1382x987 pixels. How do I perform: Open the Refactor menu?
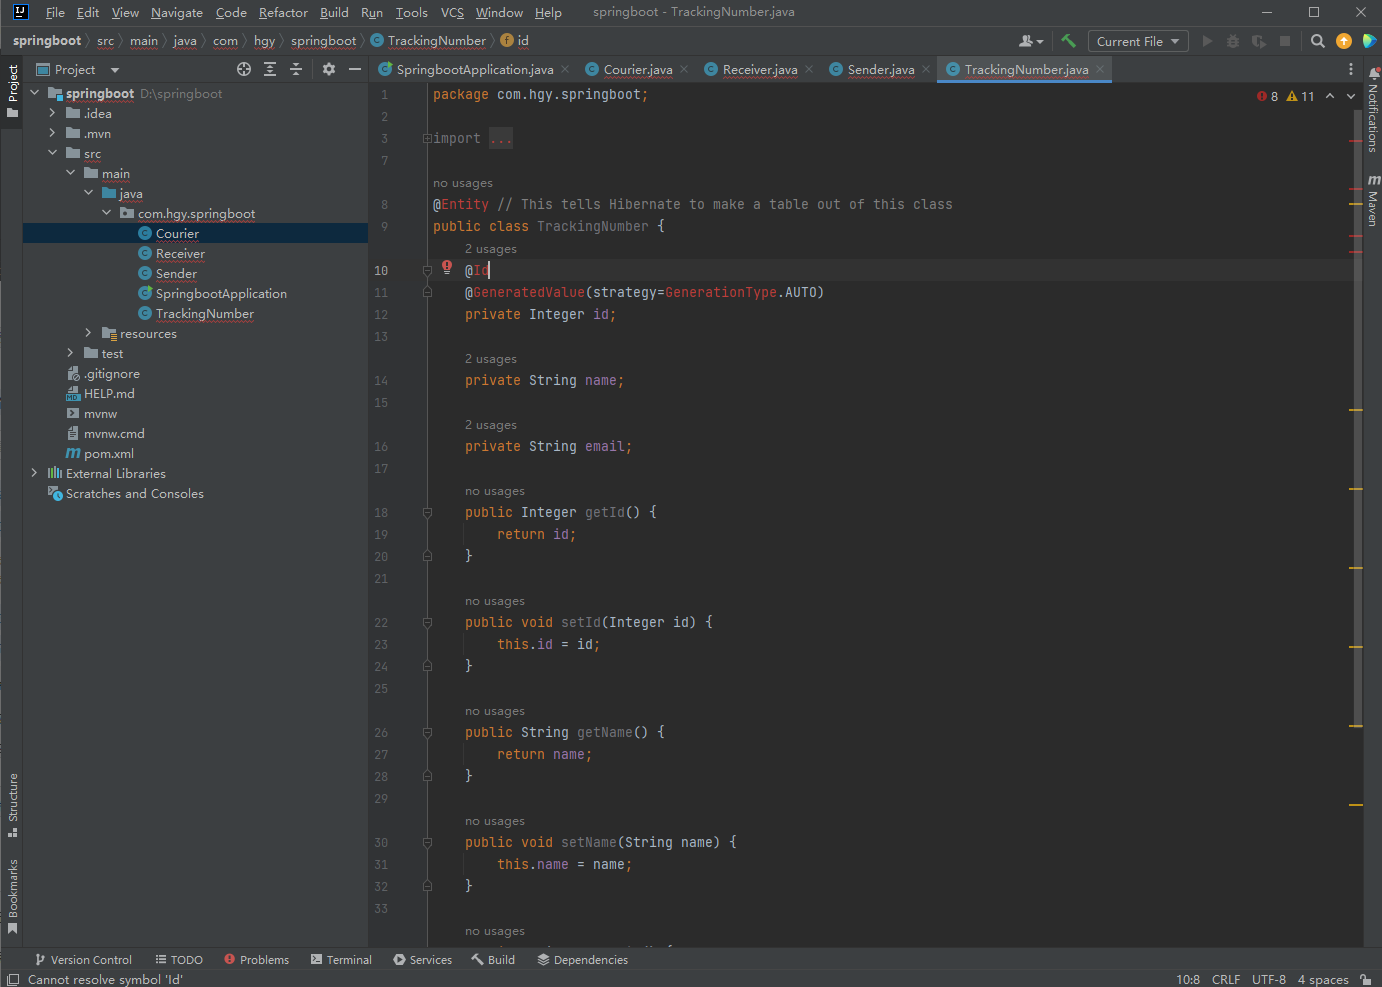point(283,12)
